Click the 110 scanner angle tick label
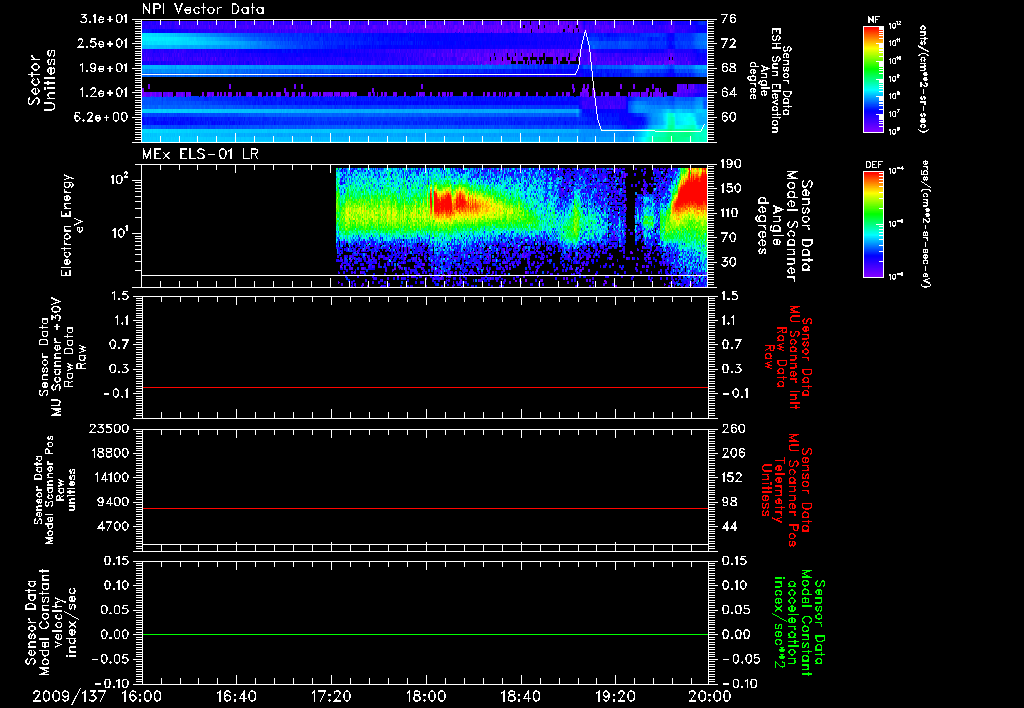Viewport: 1024px width, 708px height. [732, 213]
